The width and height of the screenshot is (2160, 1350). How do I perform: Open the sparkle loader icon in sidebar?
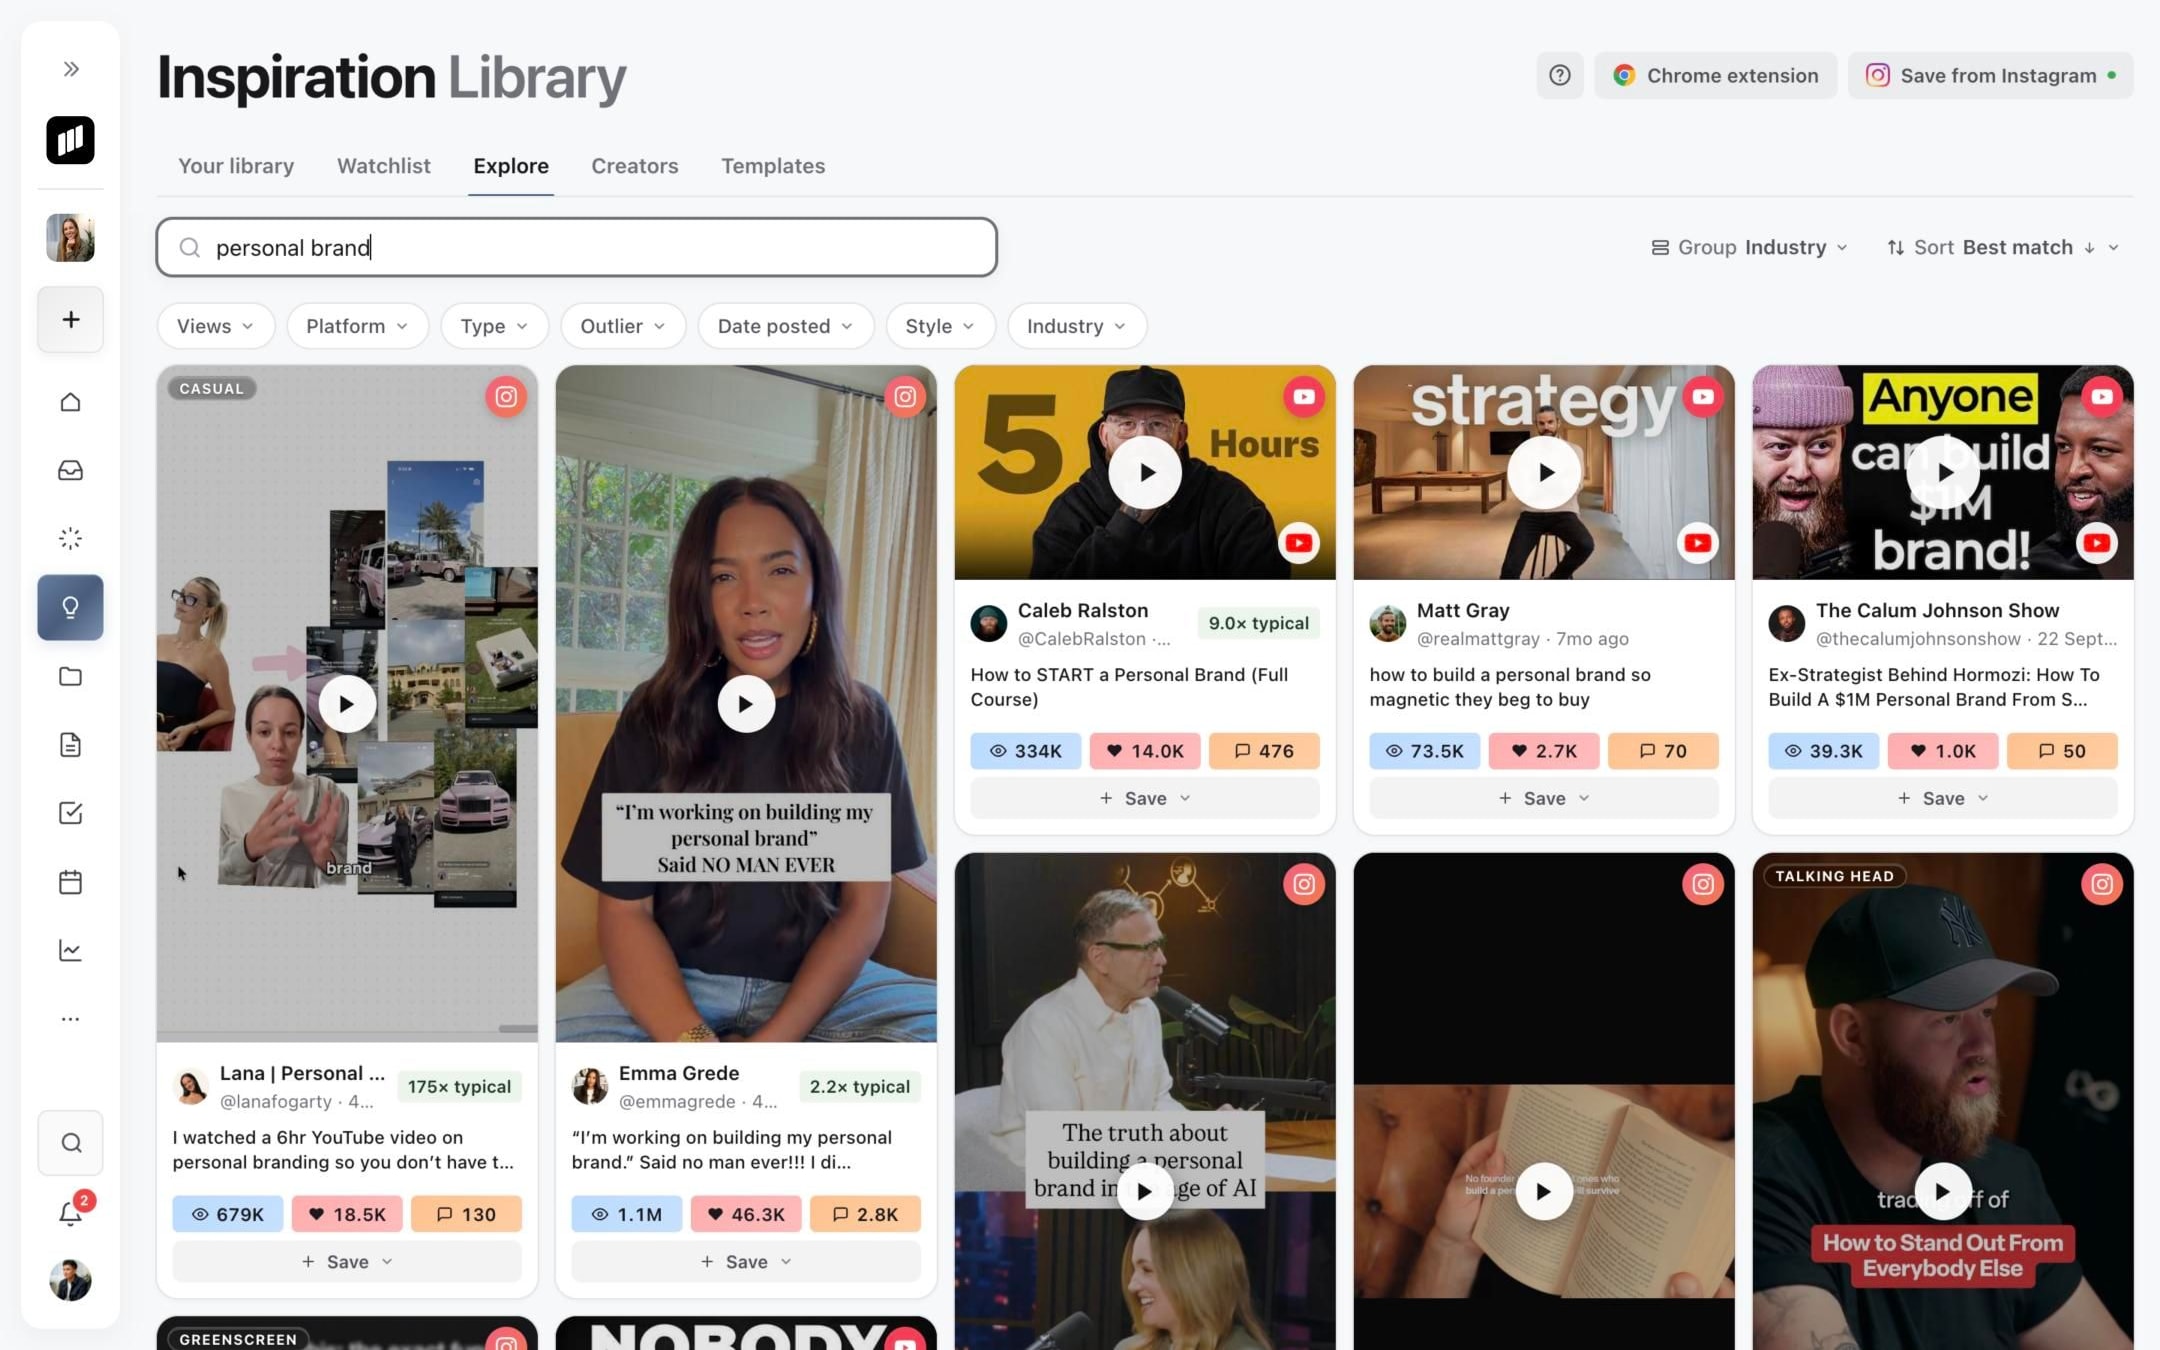tap(70, 539)
